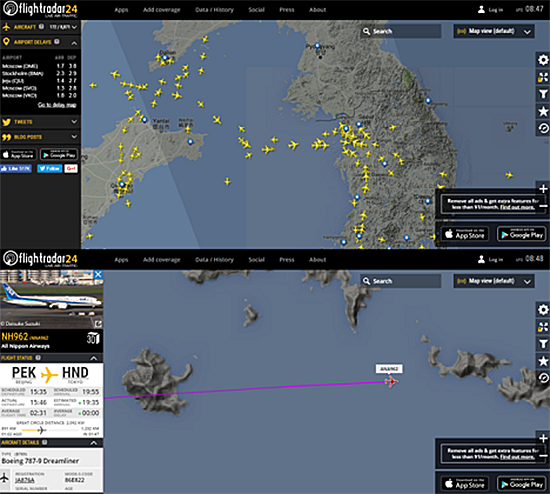Click the Pyongyang airport pin on the map
Screen dimensions: 550x494
pos(317,46)
